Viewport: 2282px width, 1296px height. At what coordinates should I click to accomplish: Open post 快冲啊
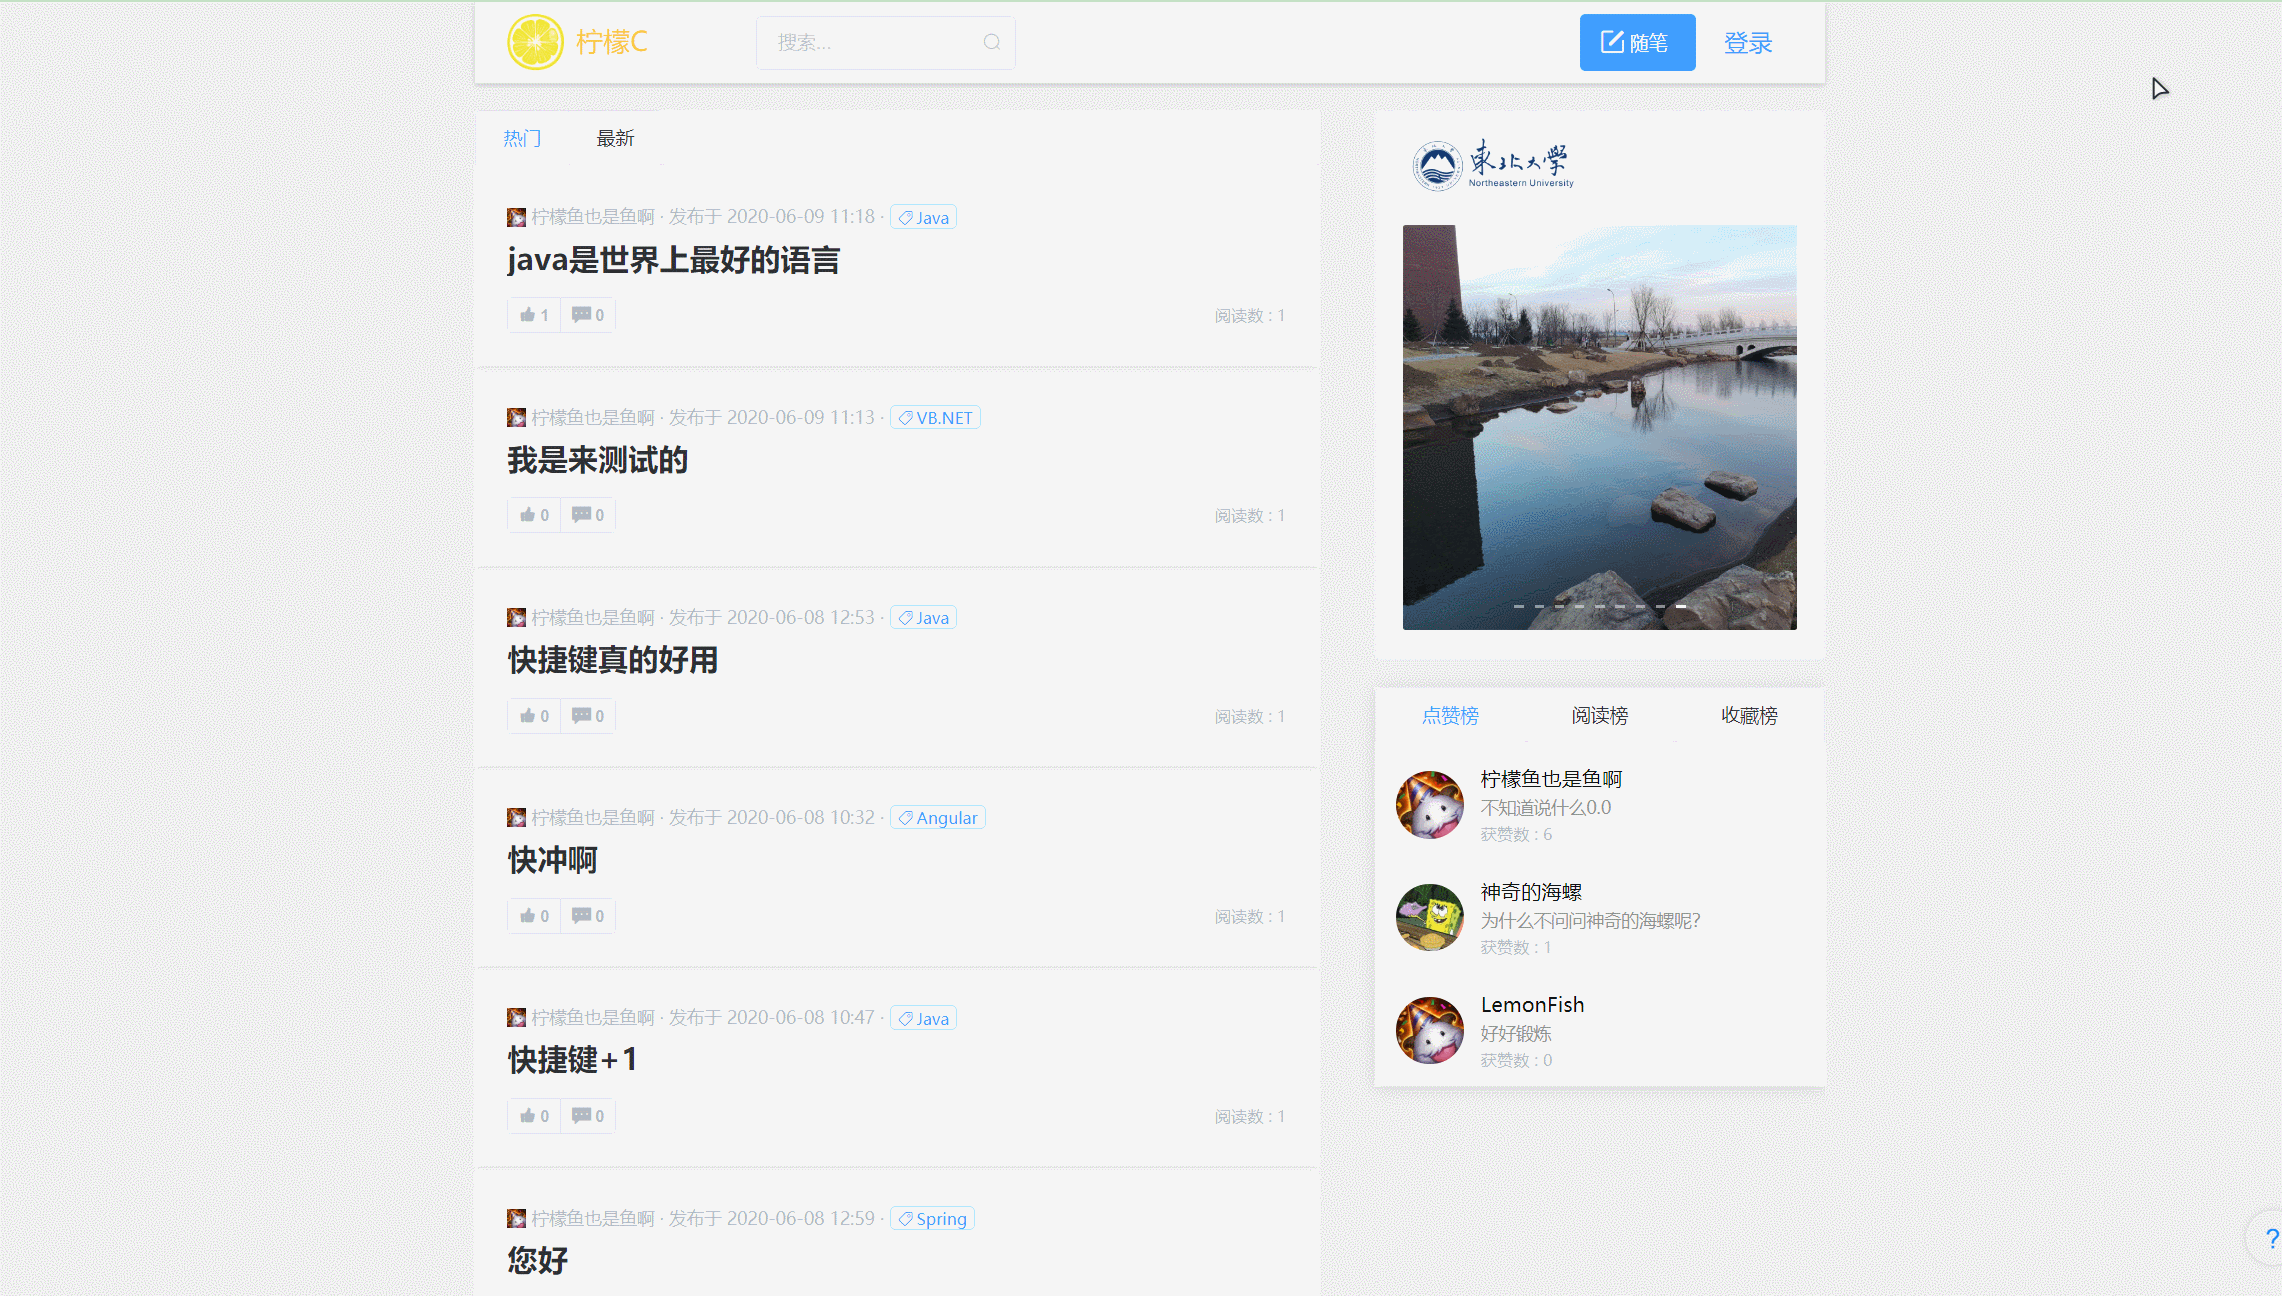point(552,860)
